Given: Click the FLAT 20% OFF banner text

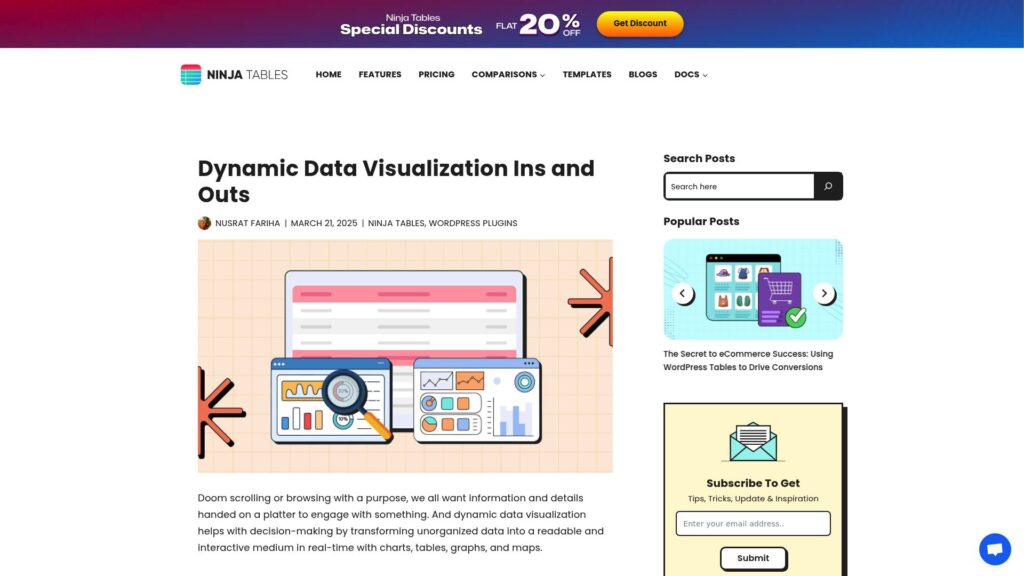Looking at the screenshot, I should [x=538, y=25].
